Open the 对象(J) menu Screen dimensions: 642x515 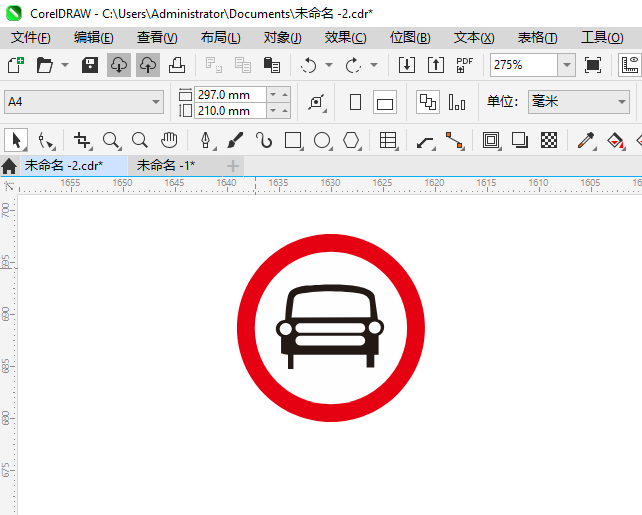point(283,38)
